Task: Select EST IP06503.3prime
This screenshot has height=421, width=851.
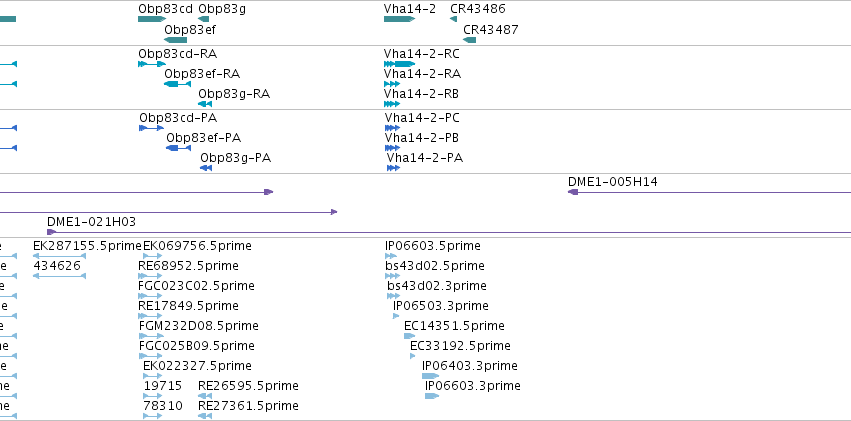Action: tap(396, 316)
